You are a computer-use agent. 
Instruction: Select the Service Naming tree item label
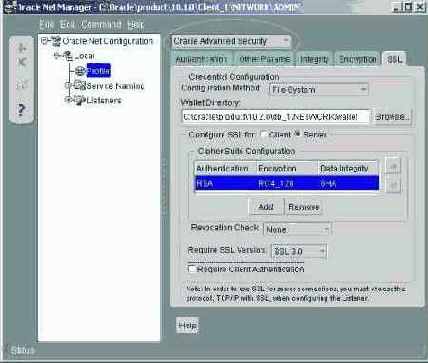tap(115, 86)
